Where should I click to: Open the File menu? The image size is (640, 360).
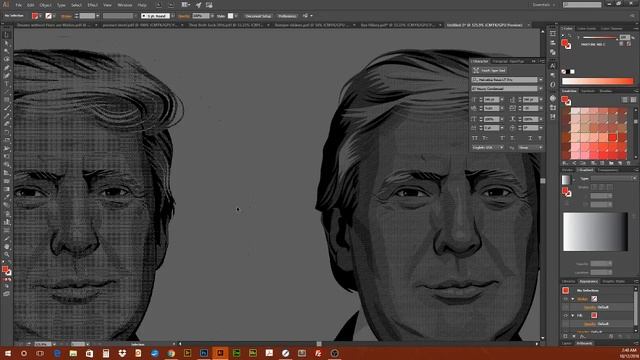18,5
